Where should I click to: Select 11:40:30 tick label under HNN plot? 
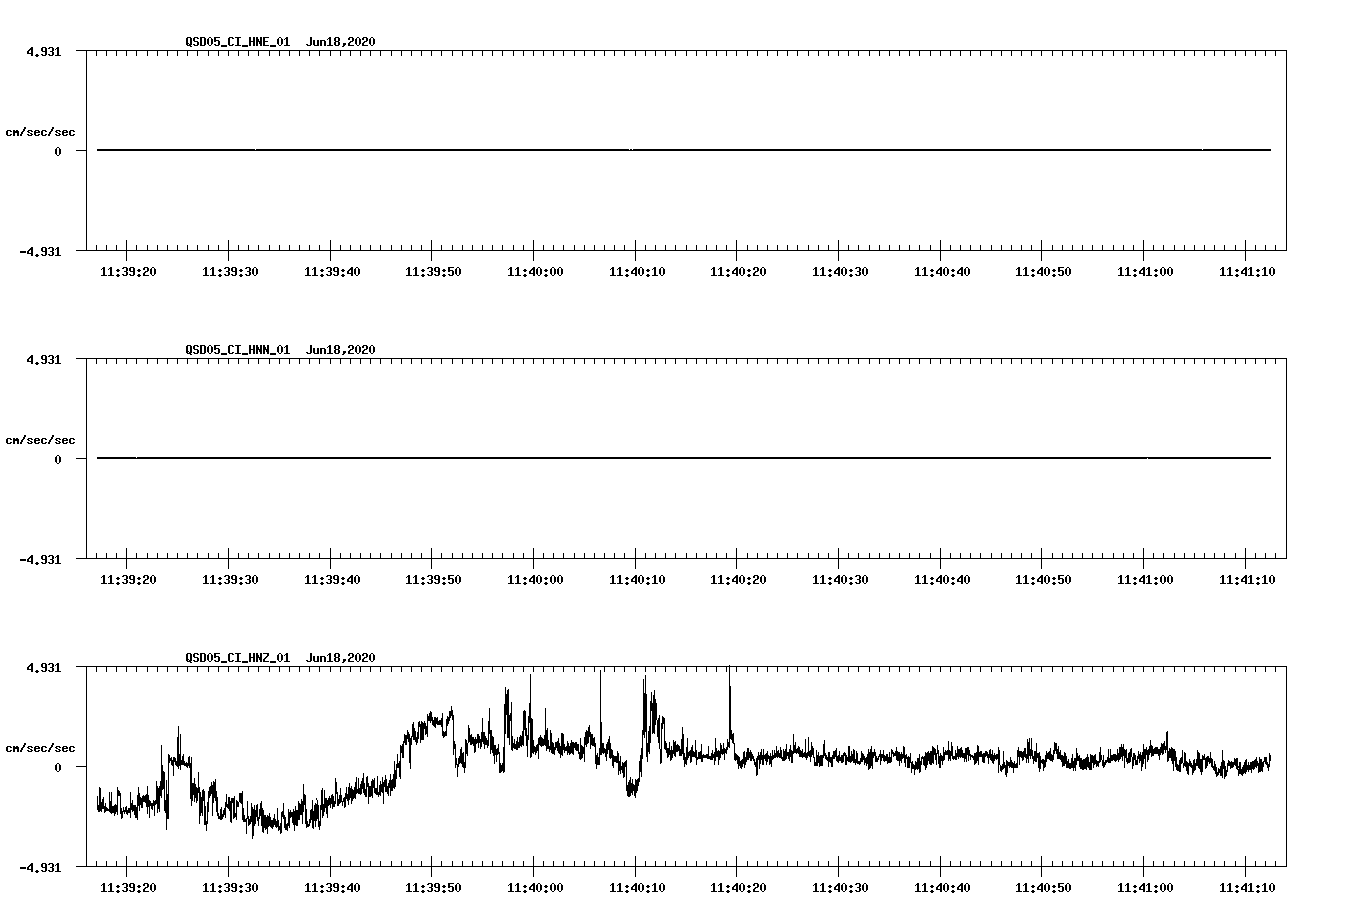(x=840, y=580)
